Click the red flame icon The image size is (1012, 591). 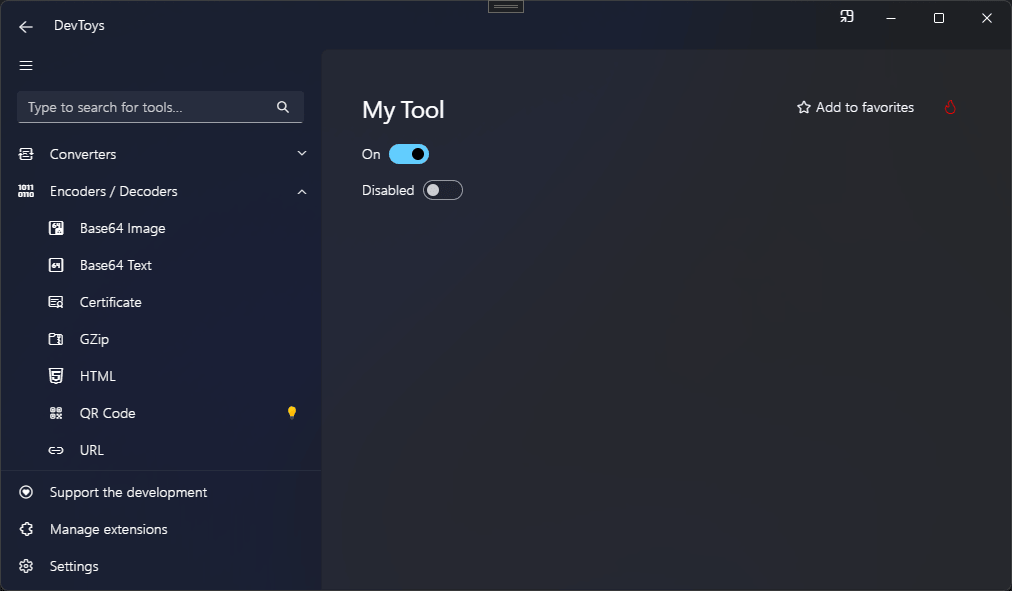pos(950,107)
